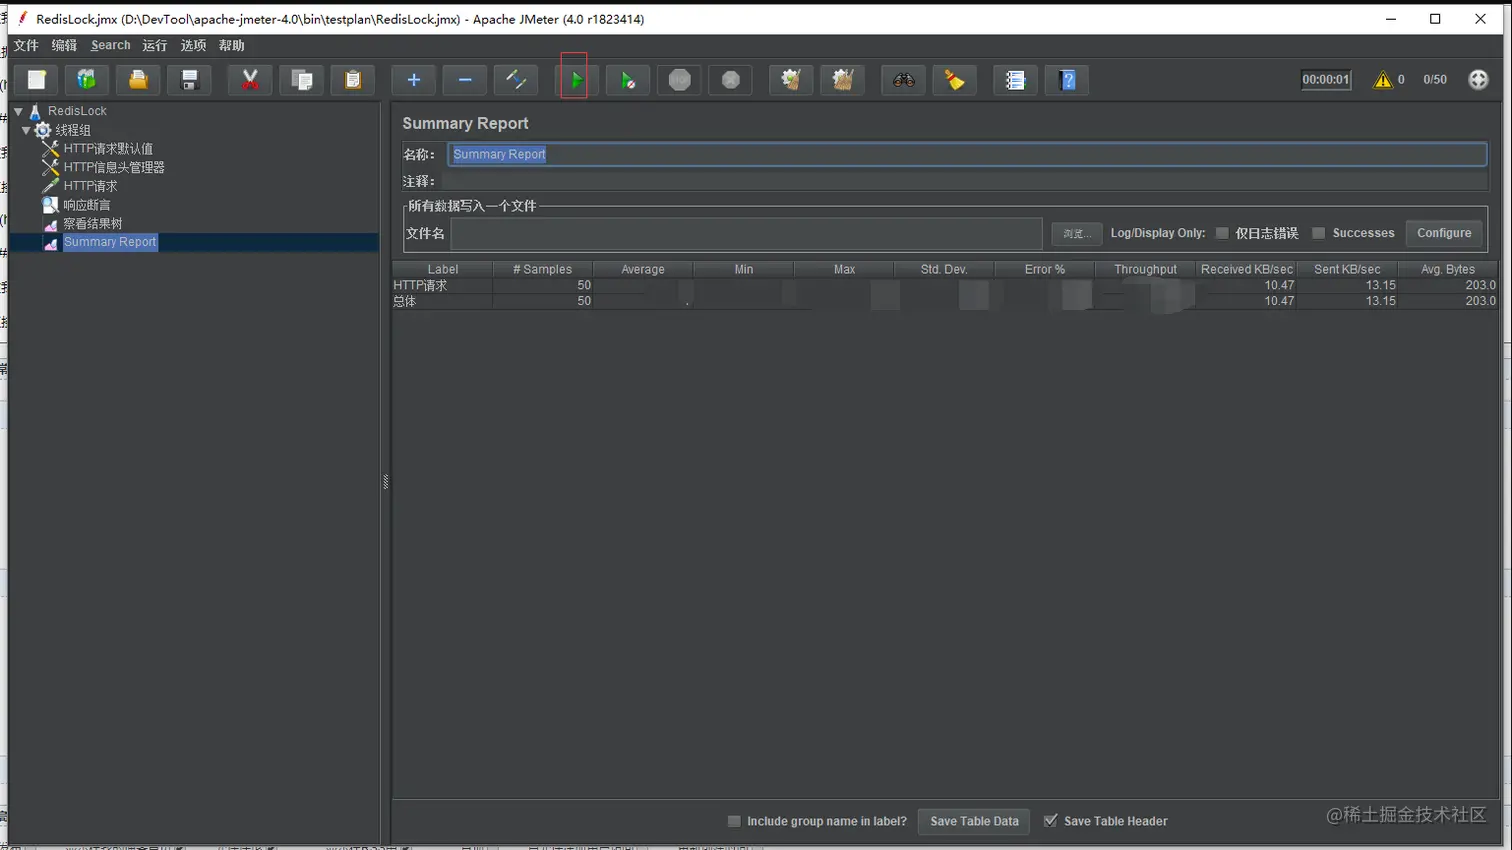Click the 注释 comments input field
The width and height of the screenshot is (1512, 850).
pos(967,181)
